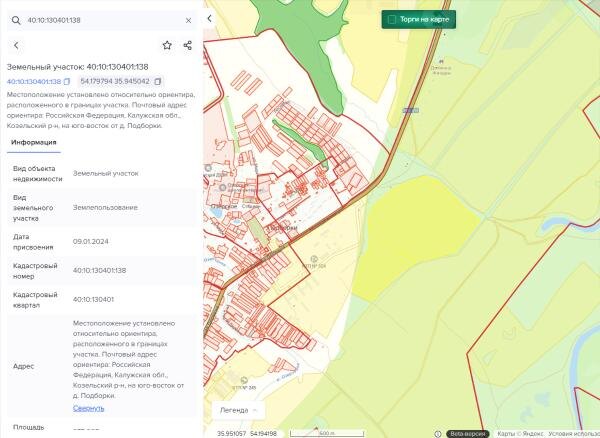Open the blue 40:10:130401:138 link
600x438 pixels.
[x=34, y=81]
